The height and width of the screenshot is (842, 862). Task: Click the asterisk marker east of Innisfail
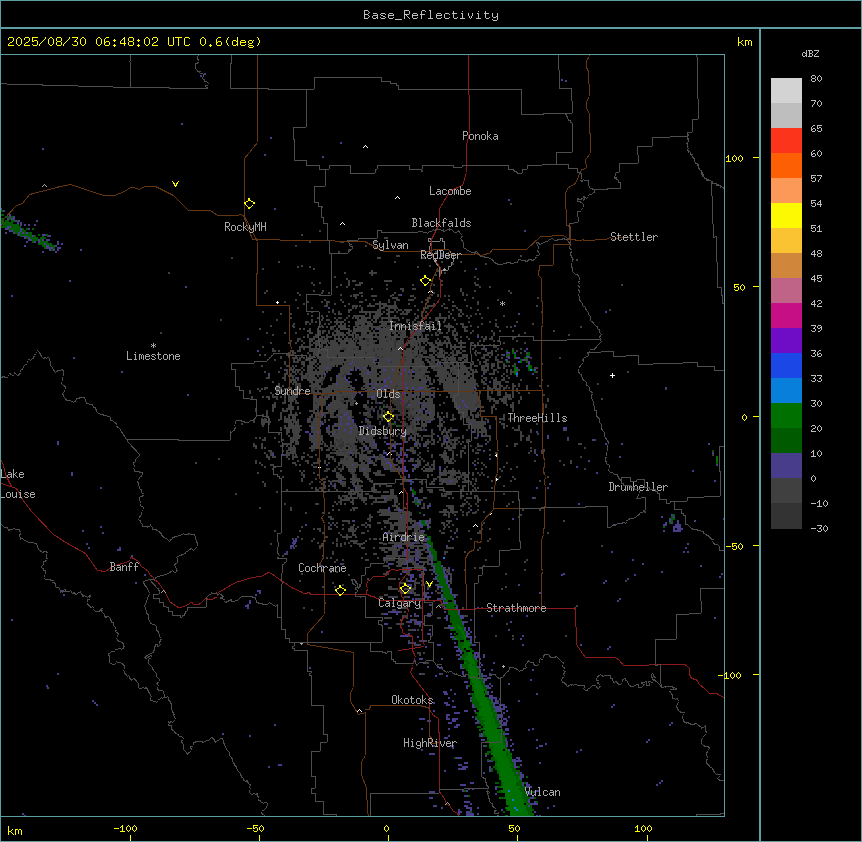pyautogui.click(x=502, y=303)
